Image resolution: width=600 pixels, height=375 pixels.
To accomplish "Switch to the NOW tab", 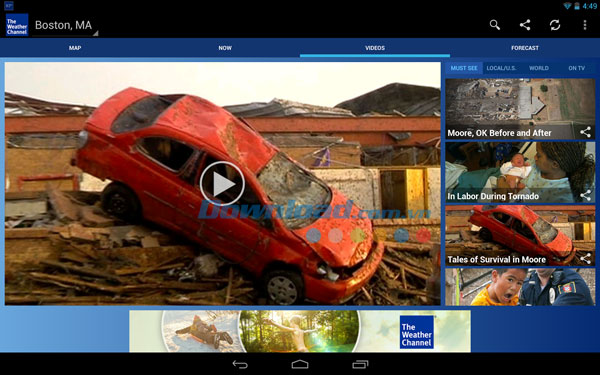I will [x=225, y=48].
